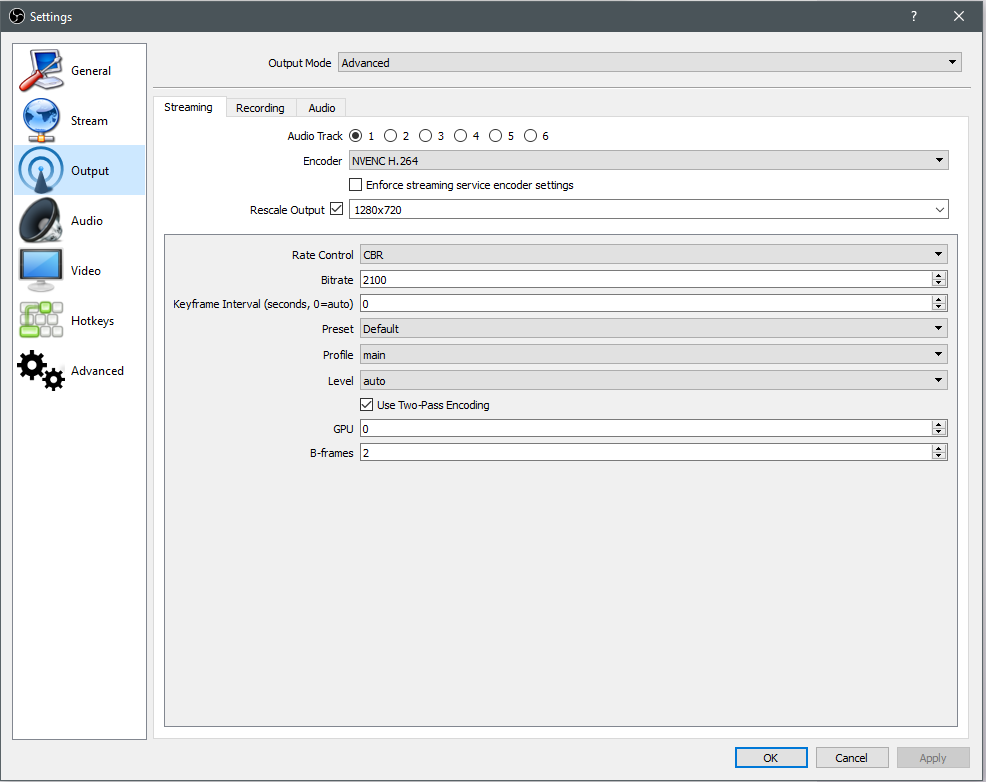Confirm settings with OK button
This screenshot has height=782, width=986.
[x=771, y=757]
